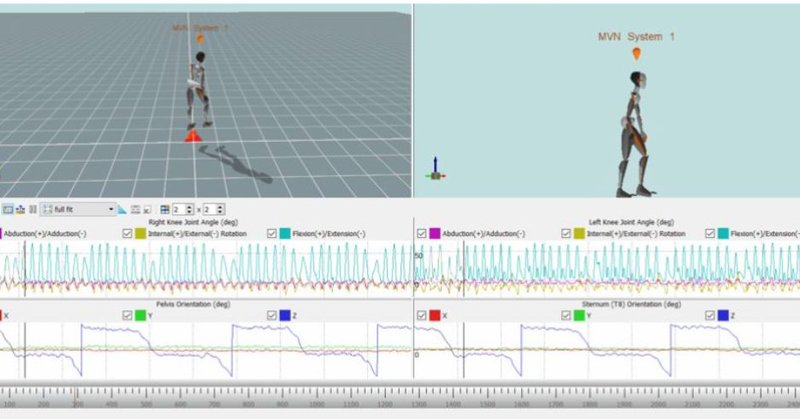Toggle Left Knee Flexion/Extension checkbox
Viewport: 800px width, 419px height.
[x=710, y=233]
